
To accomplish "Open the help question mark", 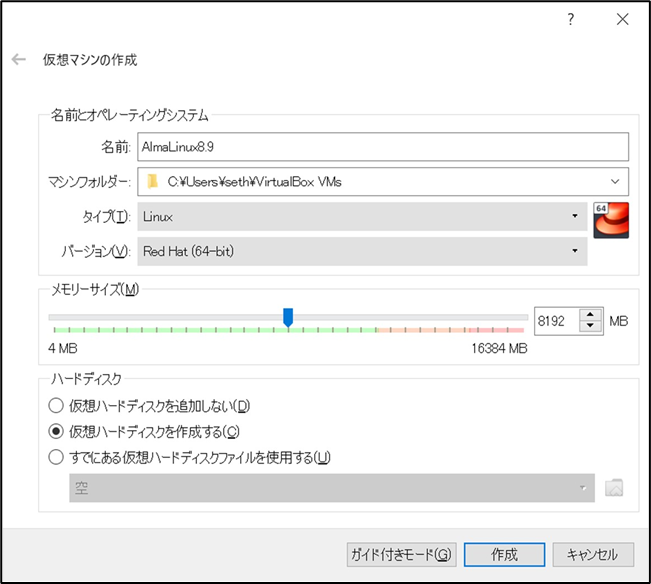I will pyautogui.click(x=571, y=19).
